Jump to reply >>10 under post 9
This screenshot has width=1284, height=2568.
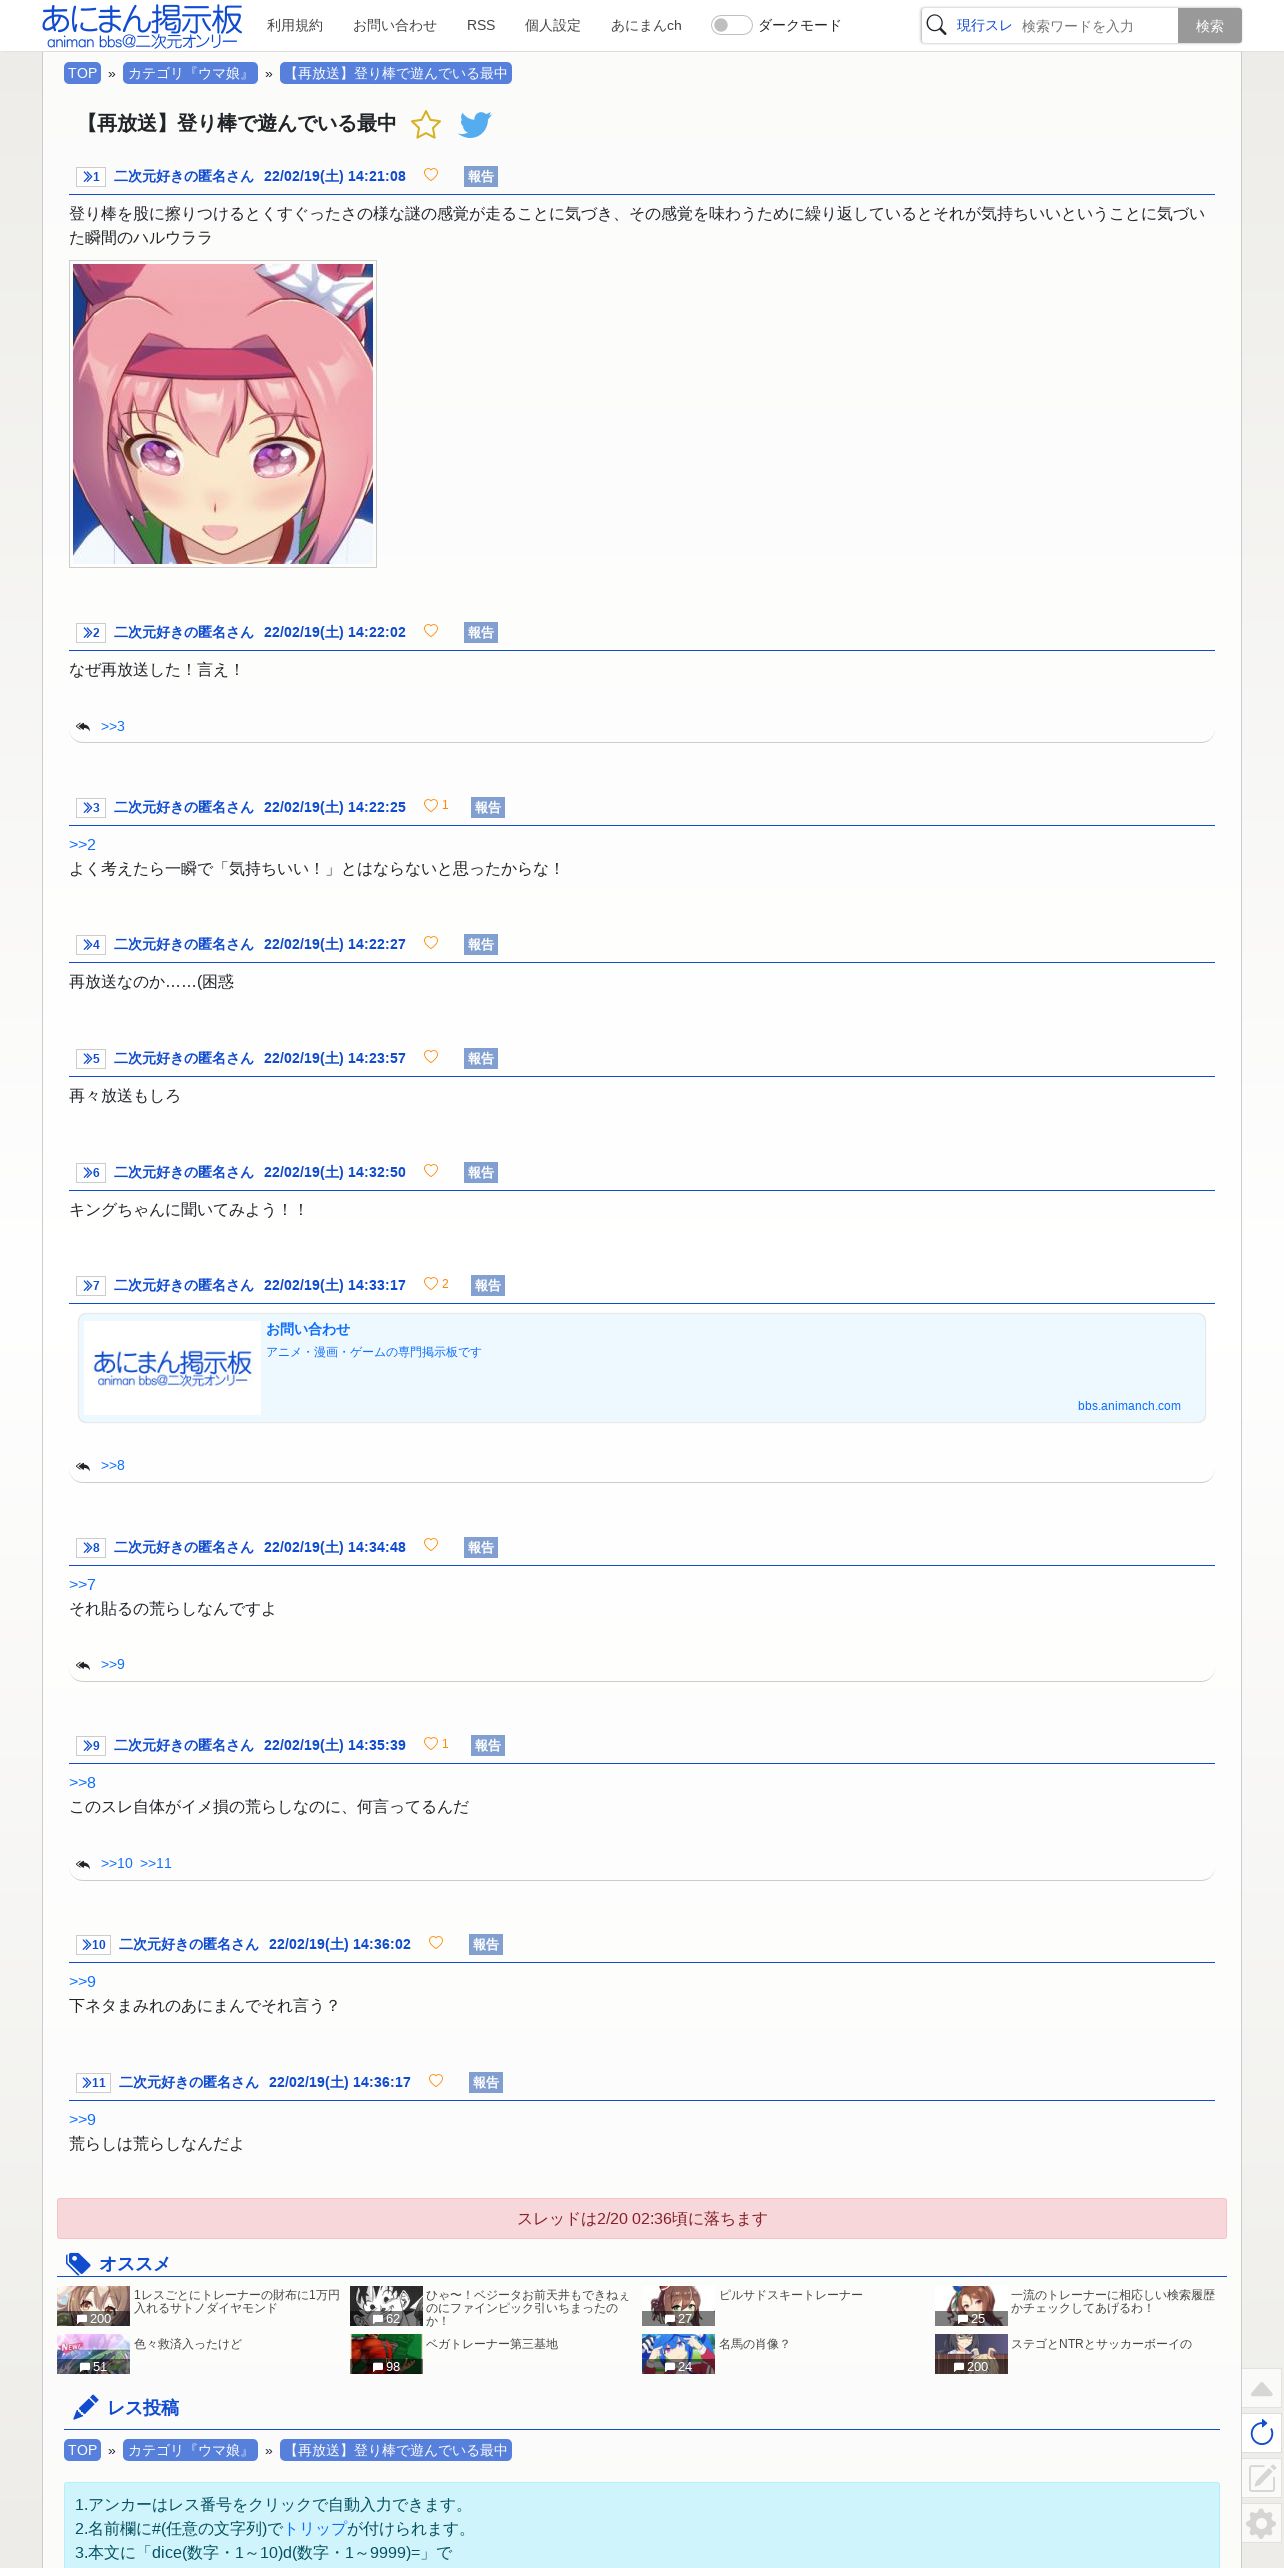117,1863
